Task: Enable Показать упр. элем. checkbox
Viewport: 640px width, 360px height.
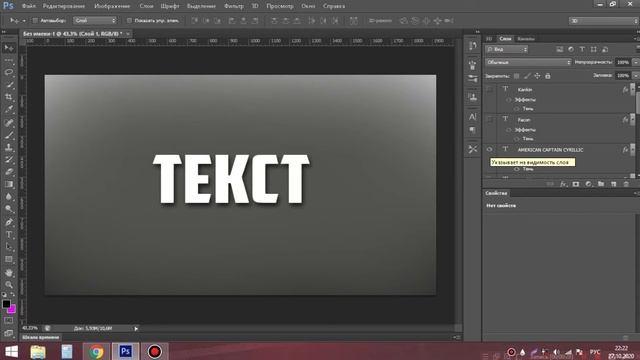Action: [129, 20]
